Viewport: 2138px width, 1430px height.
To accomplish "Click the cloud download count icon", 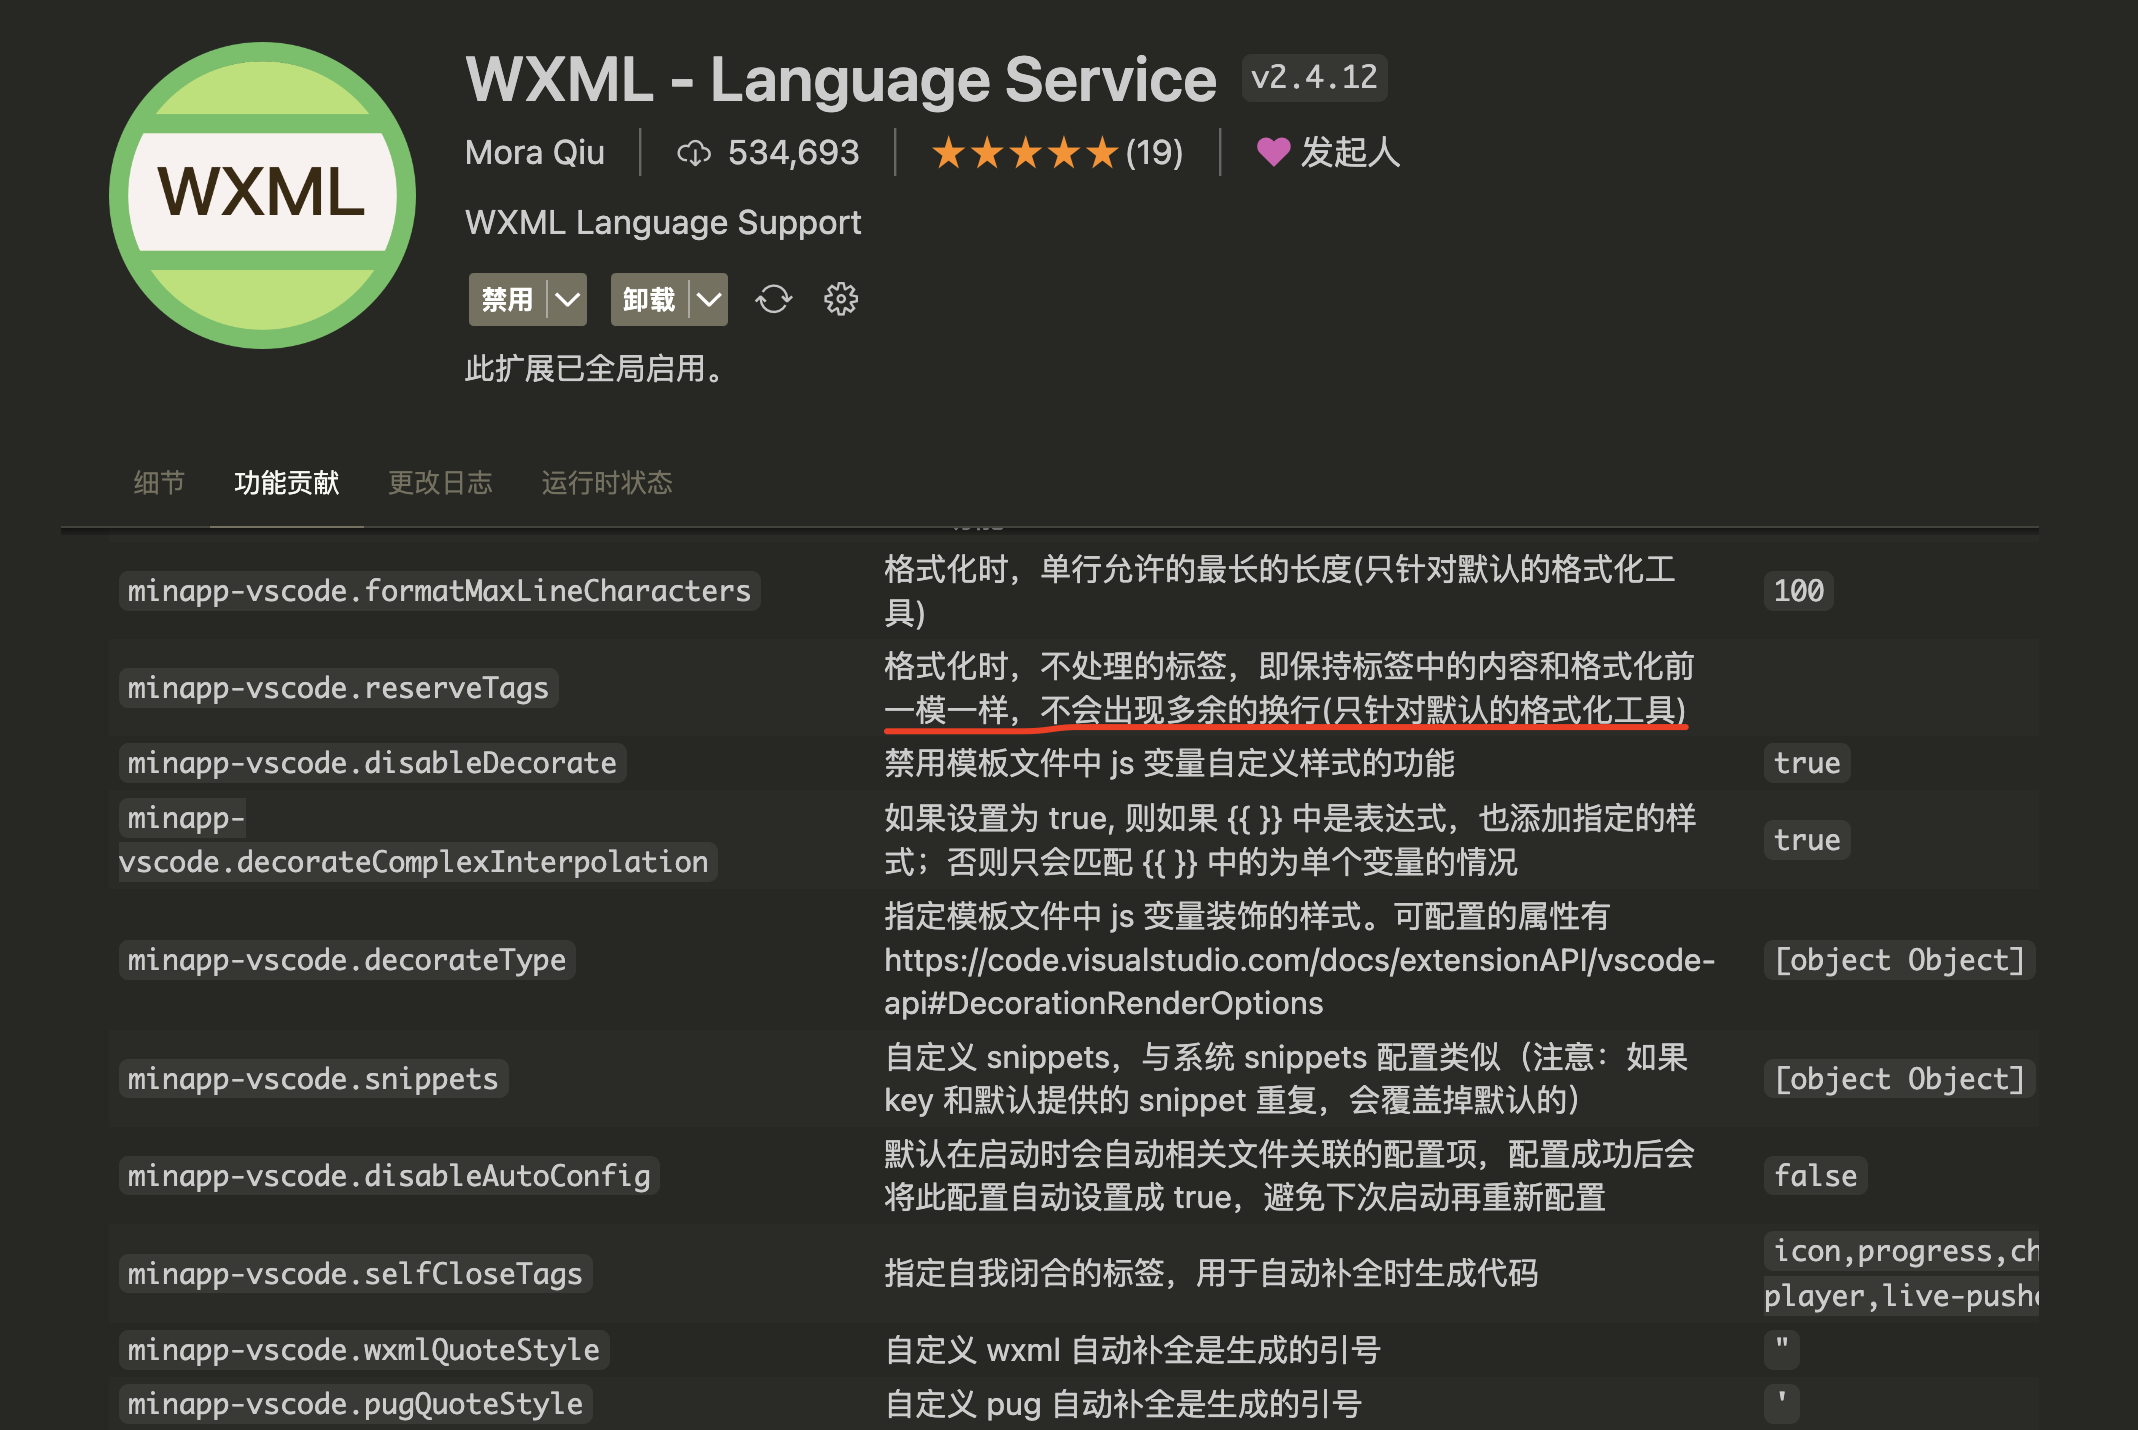I will pos(693,153).
